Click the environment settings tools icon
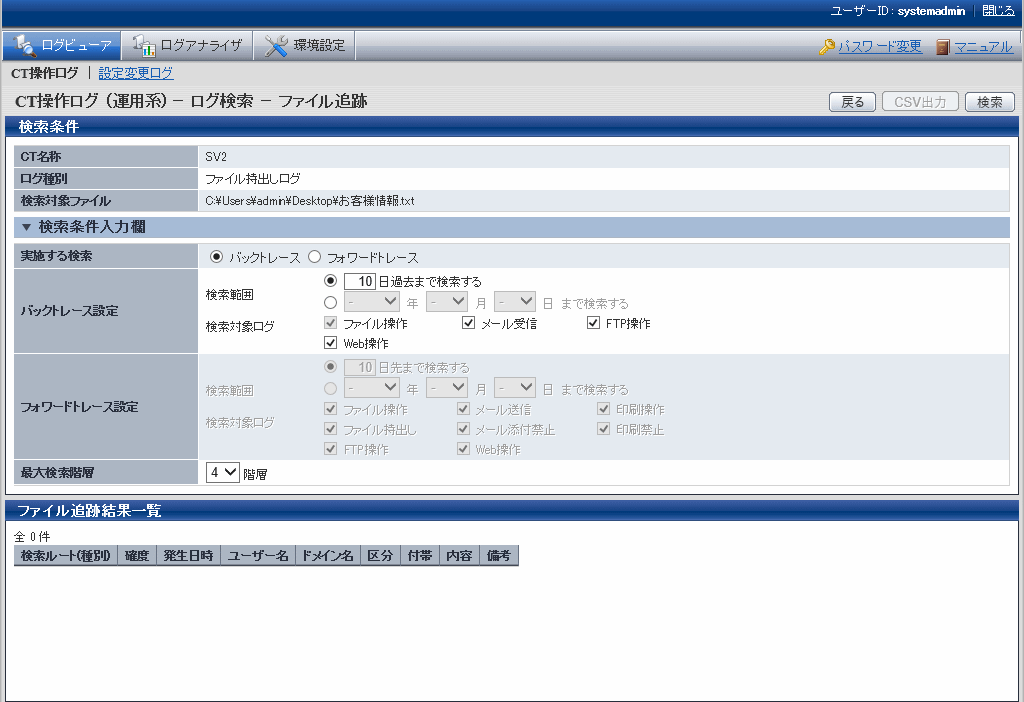 pos(276,45)
